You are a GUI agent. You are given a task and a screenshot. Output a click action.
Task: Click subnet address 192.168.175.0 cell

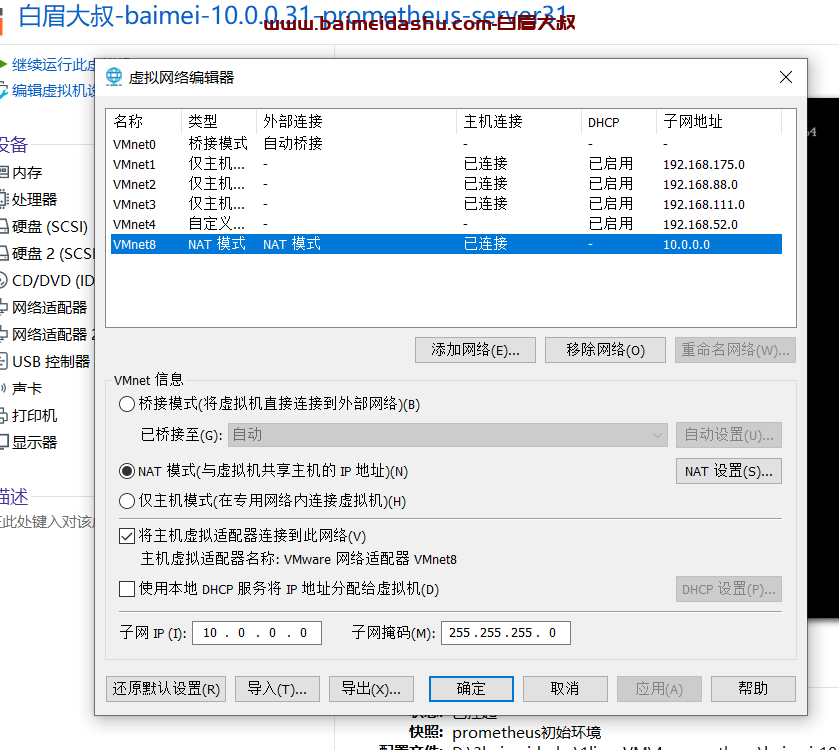704,164
